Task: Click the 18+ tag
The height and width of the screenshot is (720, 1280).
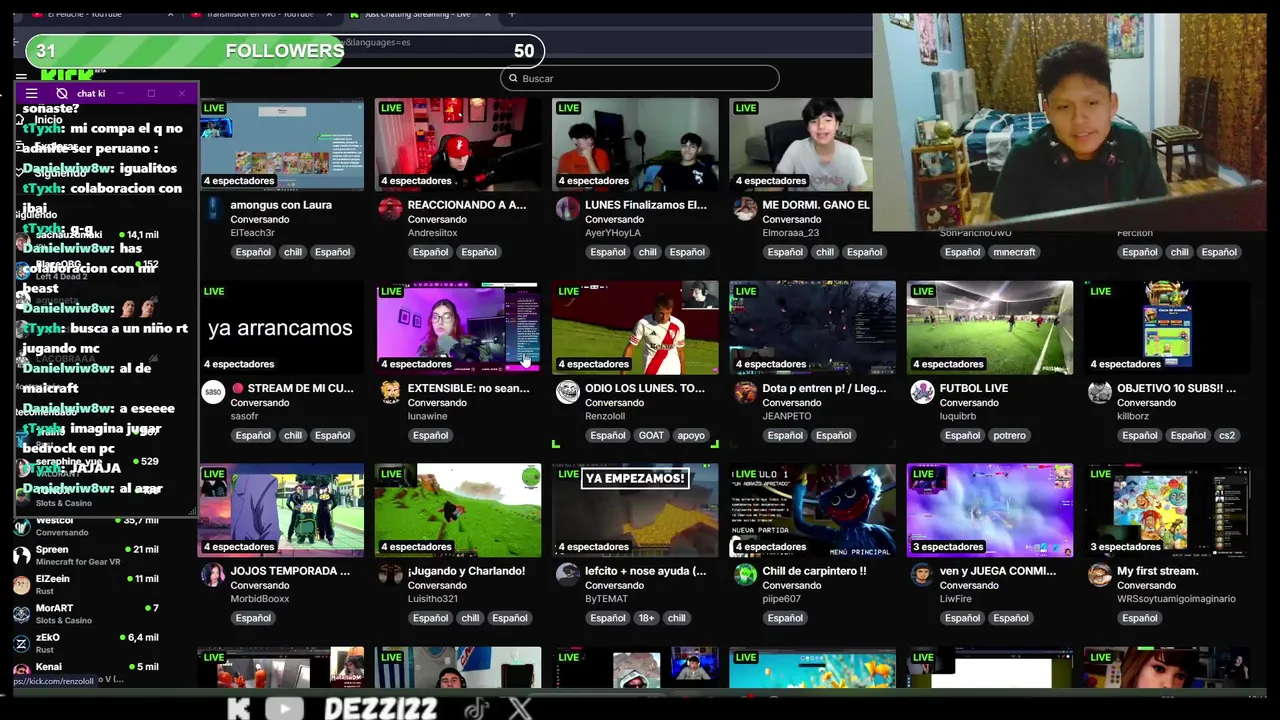Action: 647,618
